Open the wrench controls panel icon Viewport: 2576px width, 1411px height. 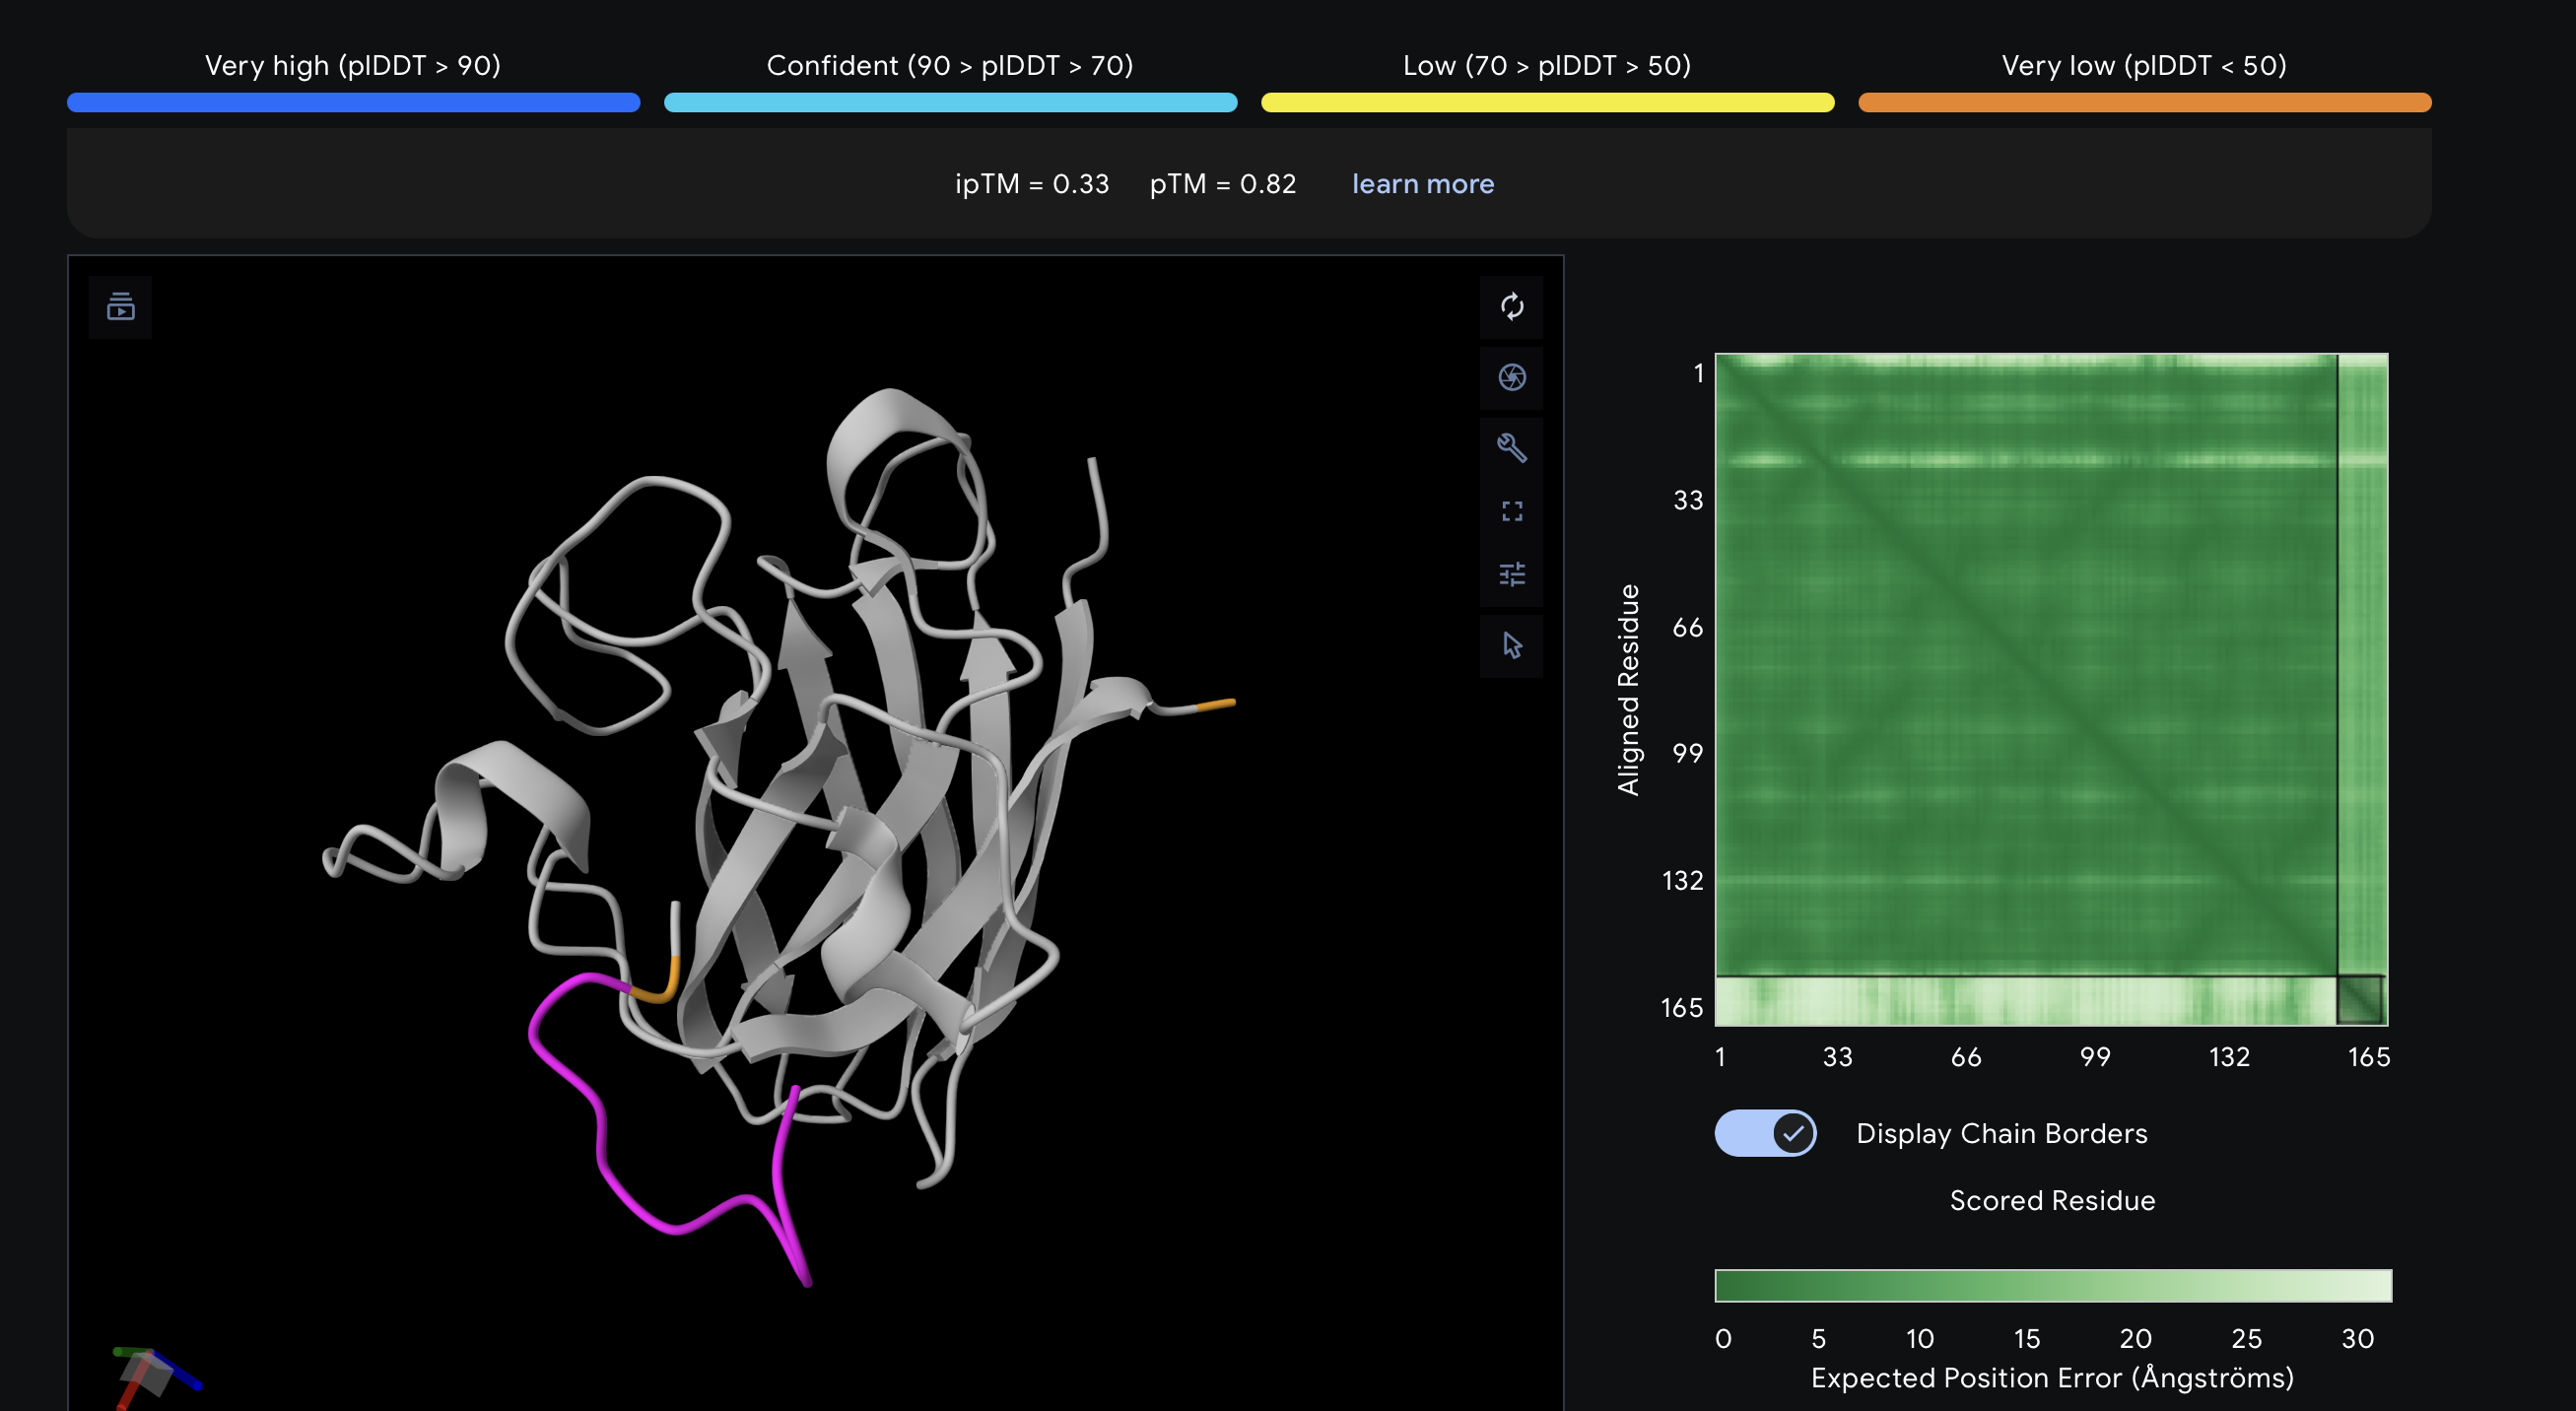pos(1511,447)
